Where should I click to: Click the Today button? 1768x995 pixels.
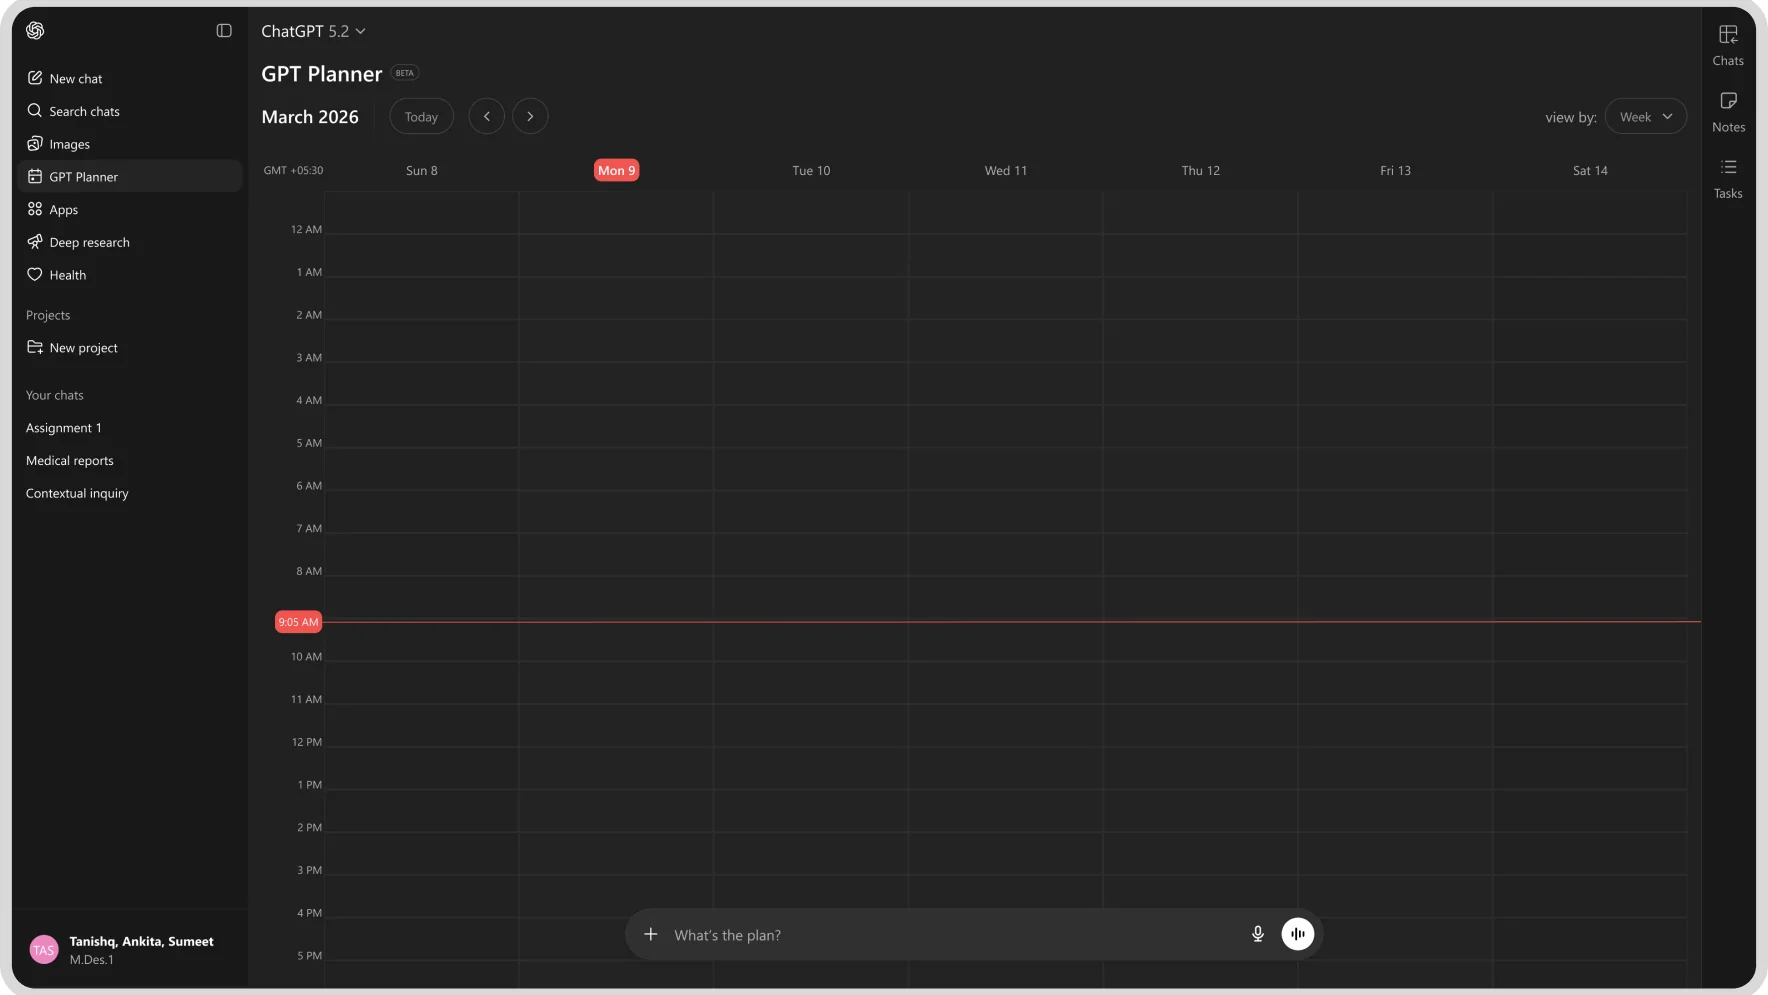click(x=421, y=117)
